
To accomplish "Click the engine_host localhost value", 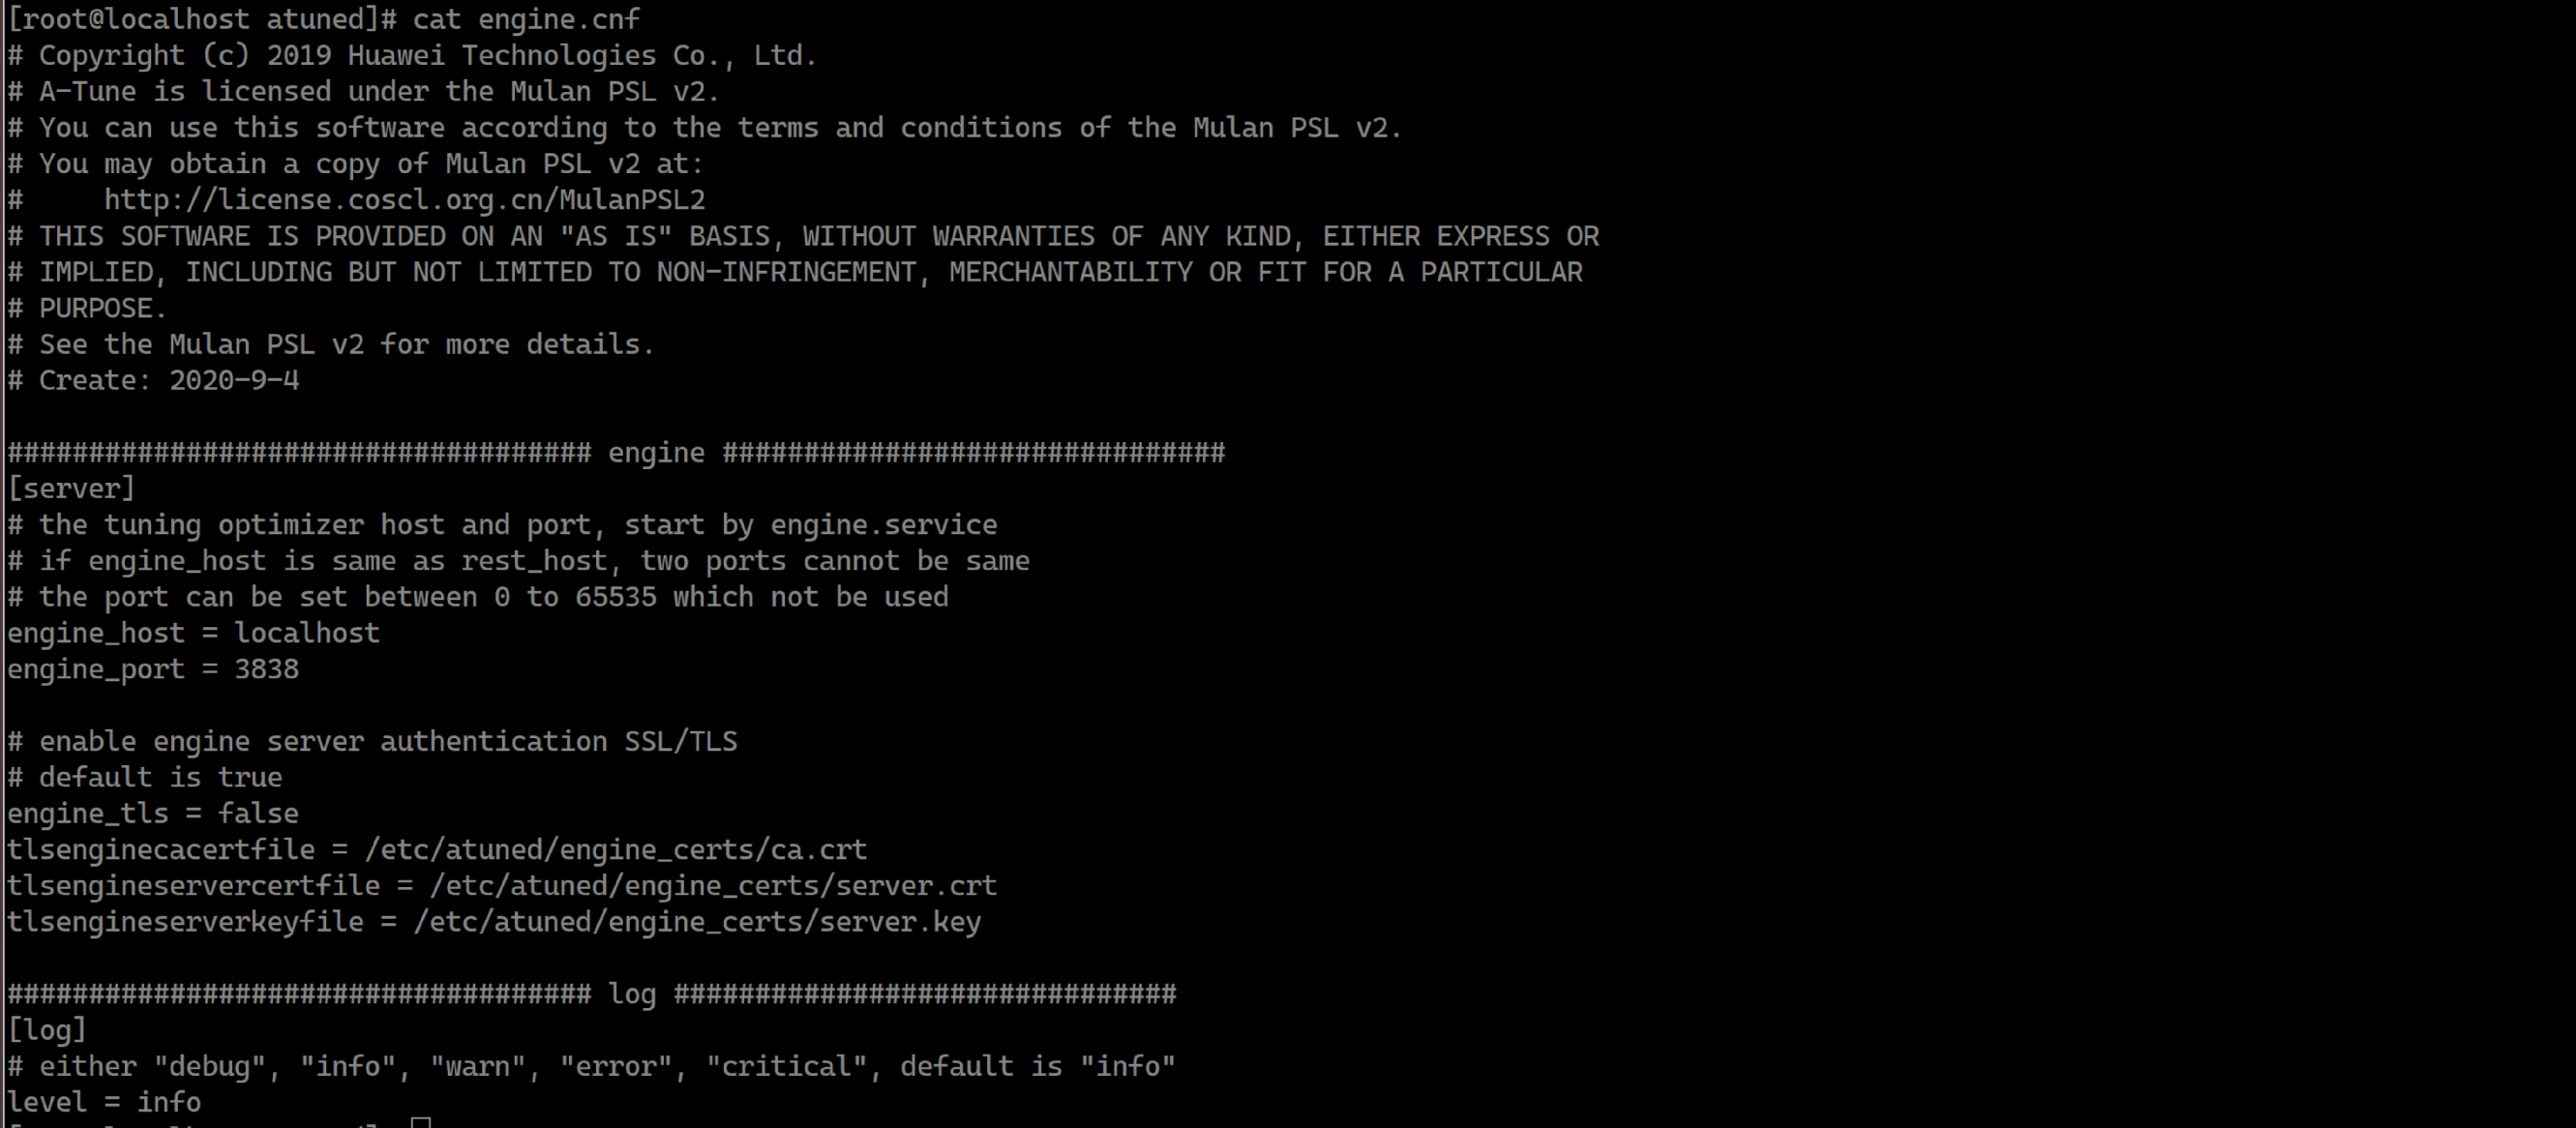I will click(307, 633).
